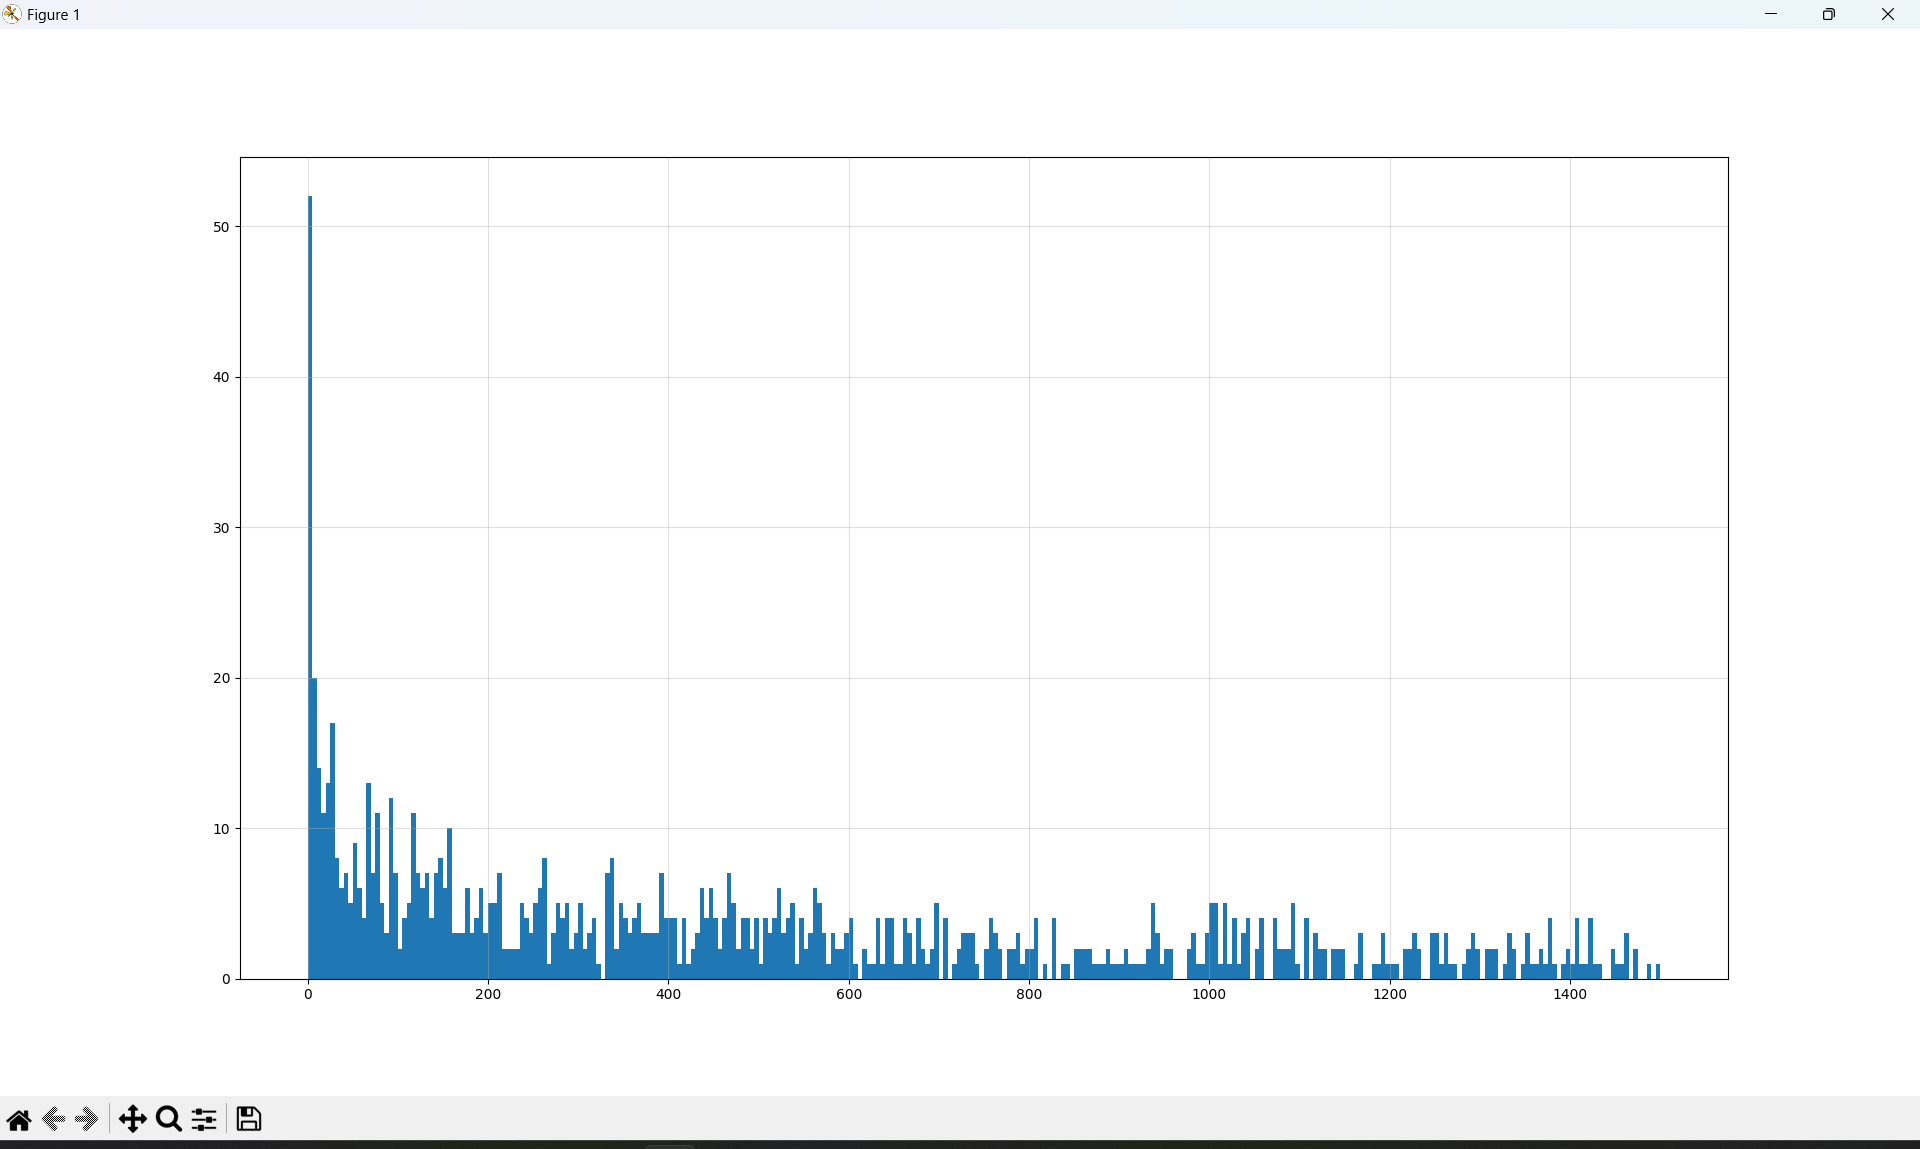This screenshot has height=1149, width=1920.
Task: Go back to previous view arrow
Action: coord(53,1119)
